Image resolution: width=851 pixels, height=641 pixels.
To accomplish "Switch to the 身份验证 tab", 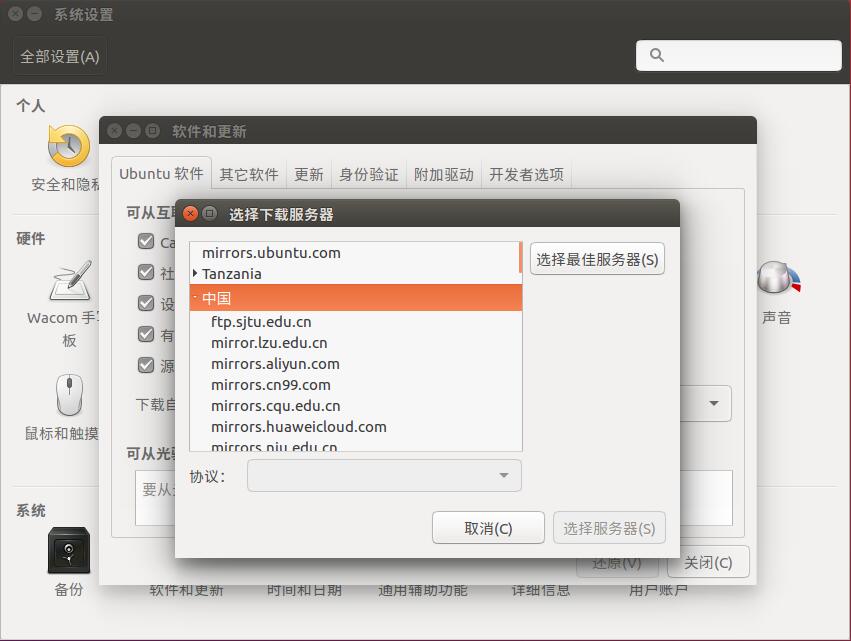I will point(369,174).
